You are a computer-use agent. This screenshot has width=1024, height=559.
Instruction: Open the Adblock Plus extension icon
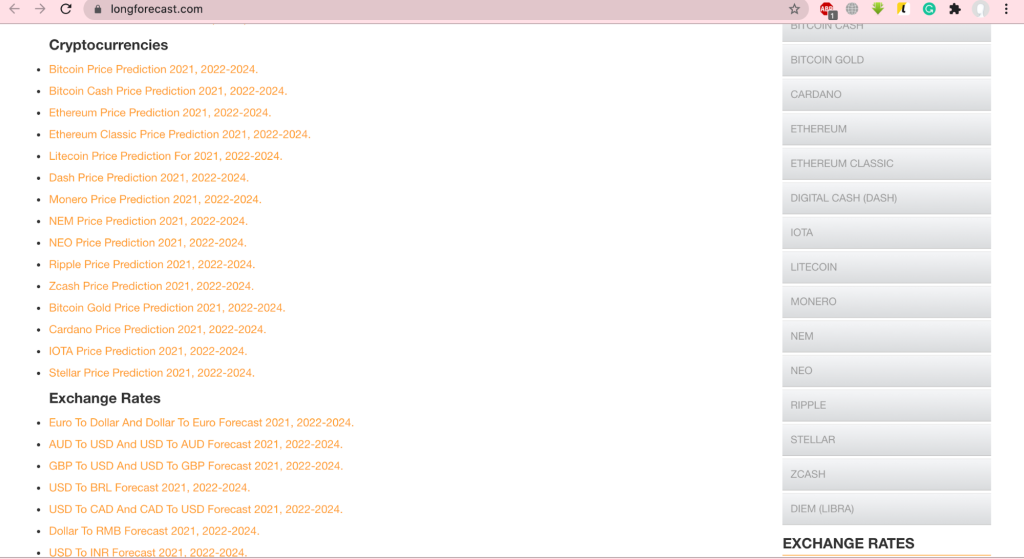pyautogui.click(x=827, y=9)
